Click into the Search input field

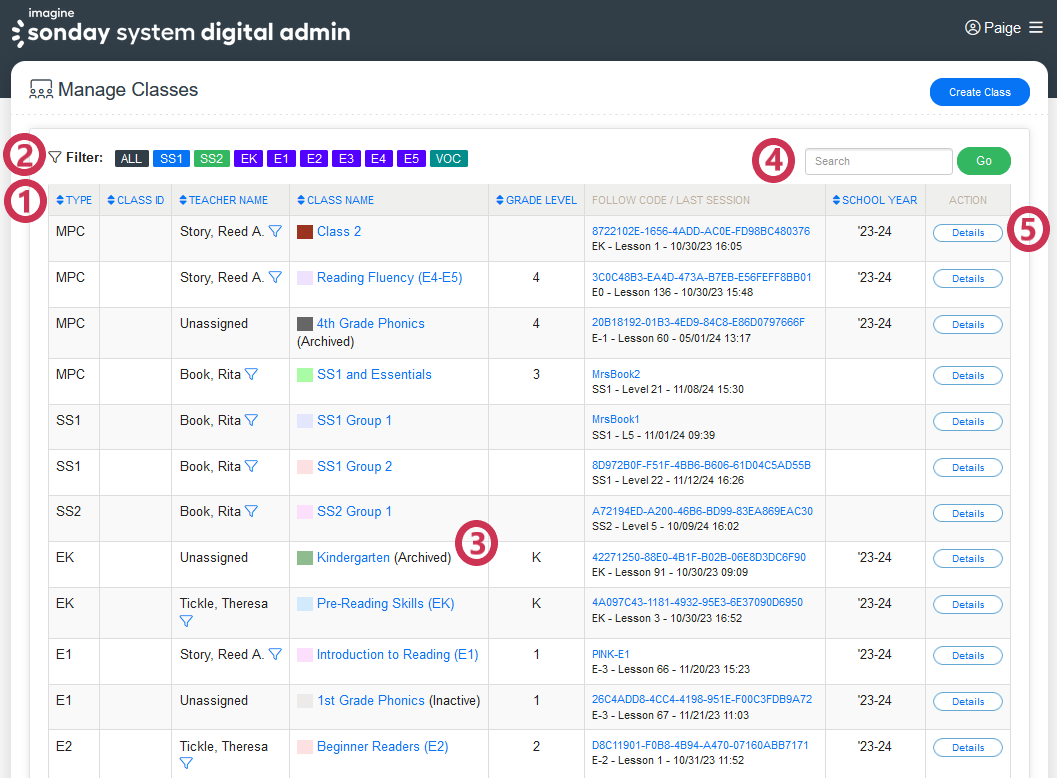click(x=878, y=161)
